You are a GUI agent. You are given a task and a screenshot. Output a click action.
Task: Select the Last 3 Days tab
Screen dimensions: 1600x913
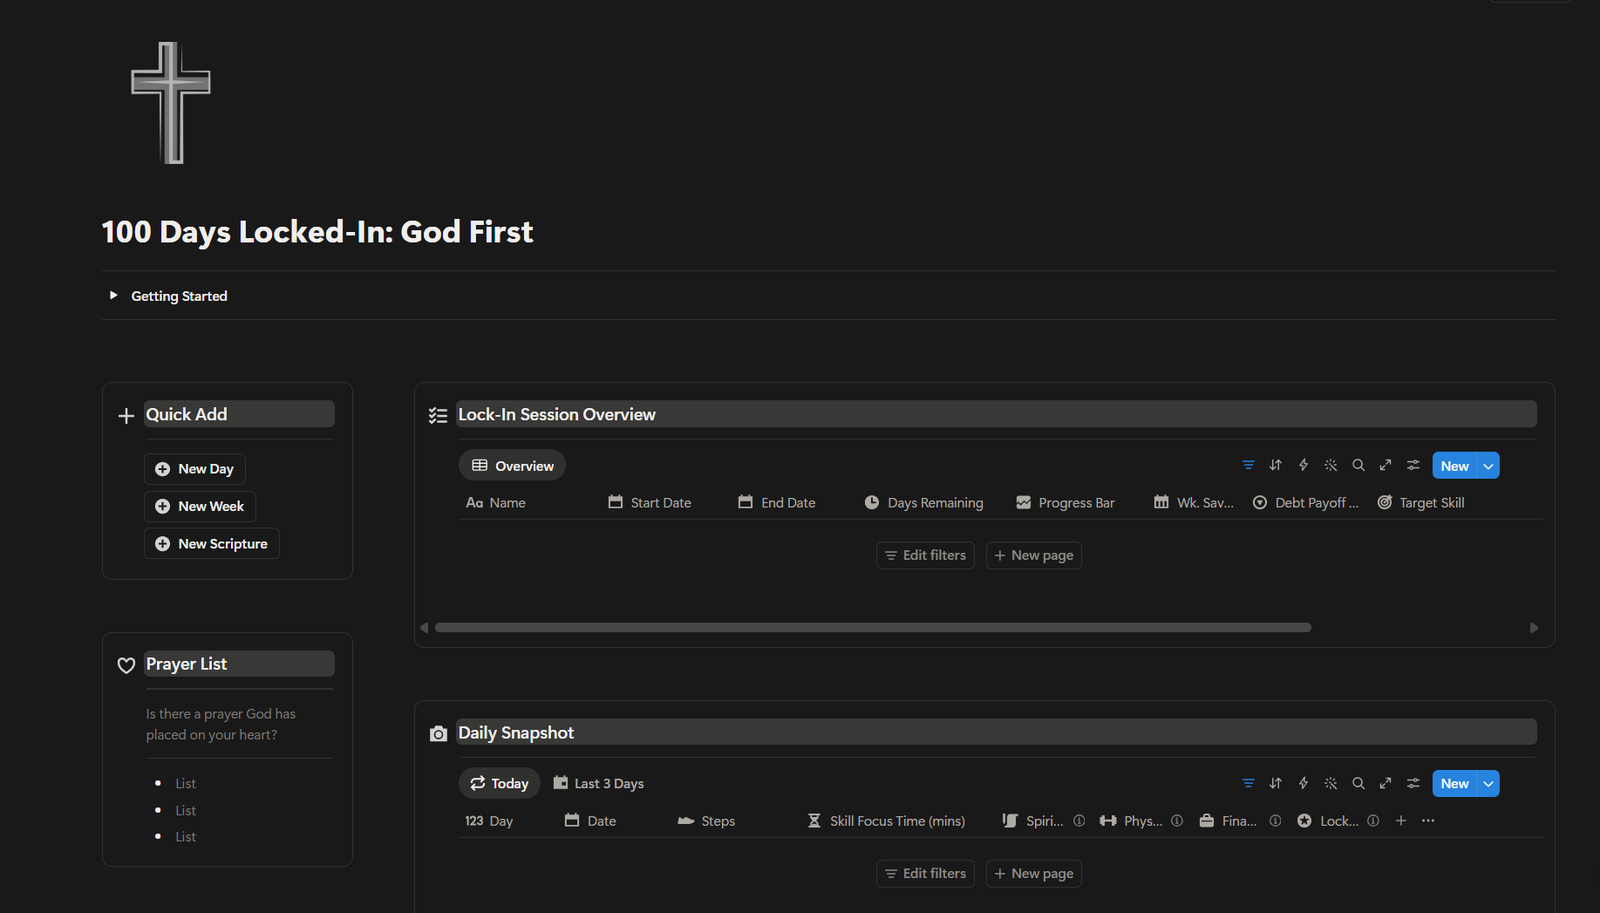(x=599, y=784)
